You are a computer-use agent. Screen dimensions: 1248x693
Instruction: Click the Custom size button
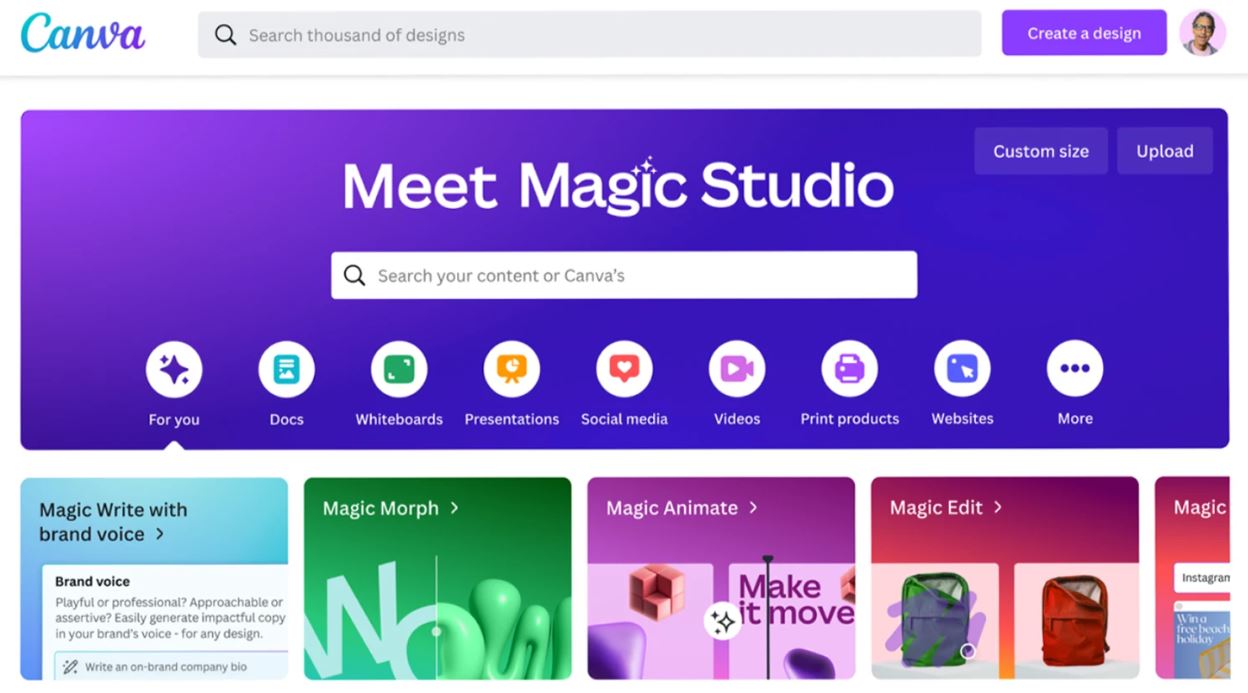click(x=1040, y=151)
